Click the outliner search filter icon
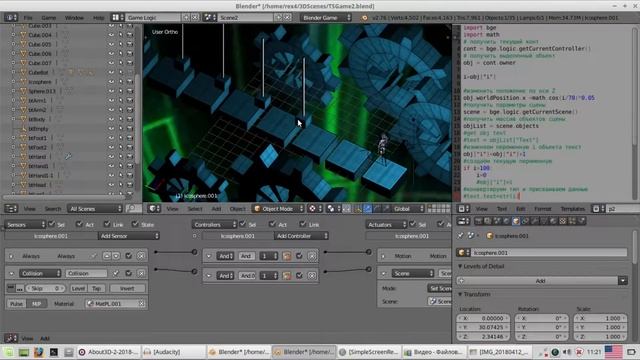The image size is (640, 360). pos(132,209)
